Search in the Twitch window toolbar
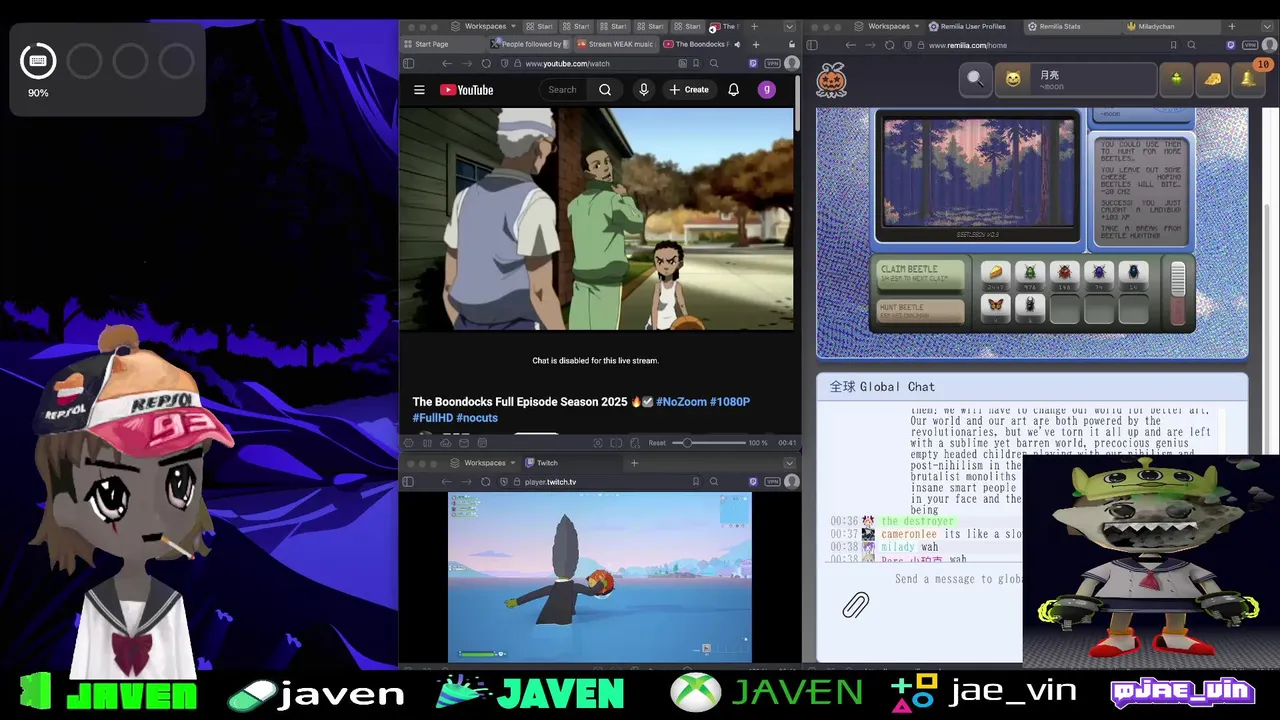Screen dimensions: 1280x720 pyautogui.click(x=714, y=482)
